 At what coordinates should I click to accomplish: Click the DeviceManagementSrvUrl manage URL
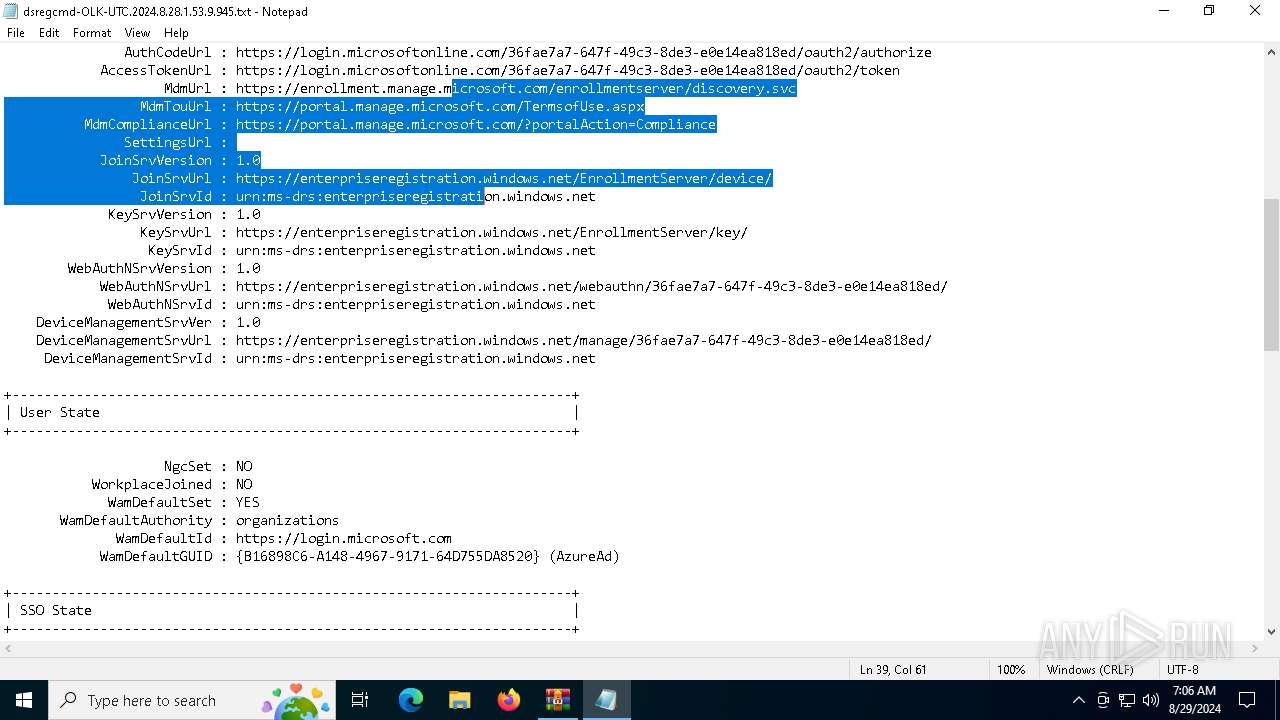tap(584, 340)
